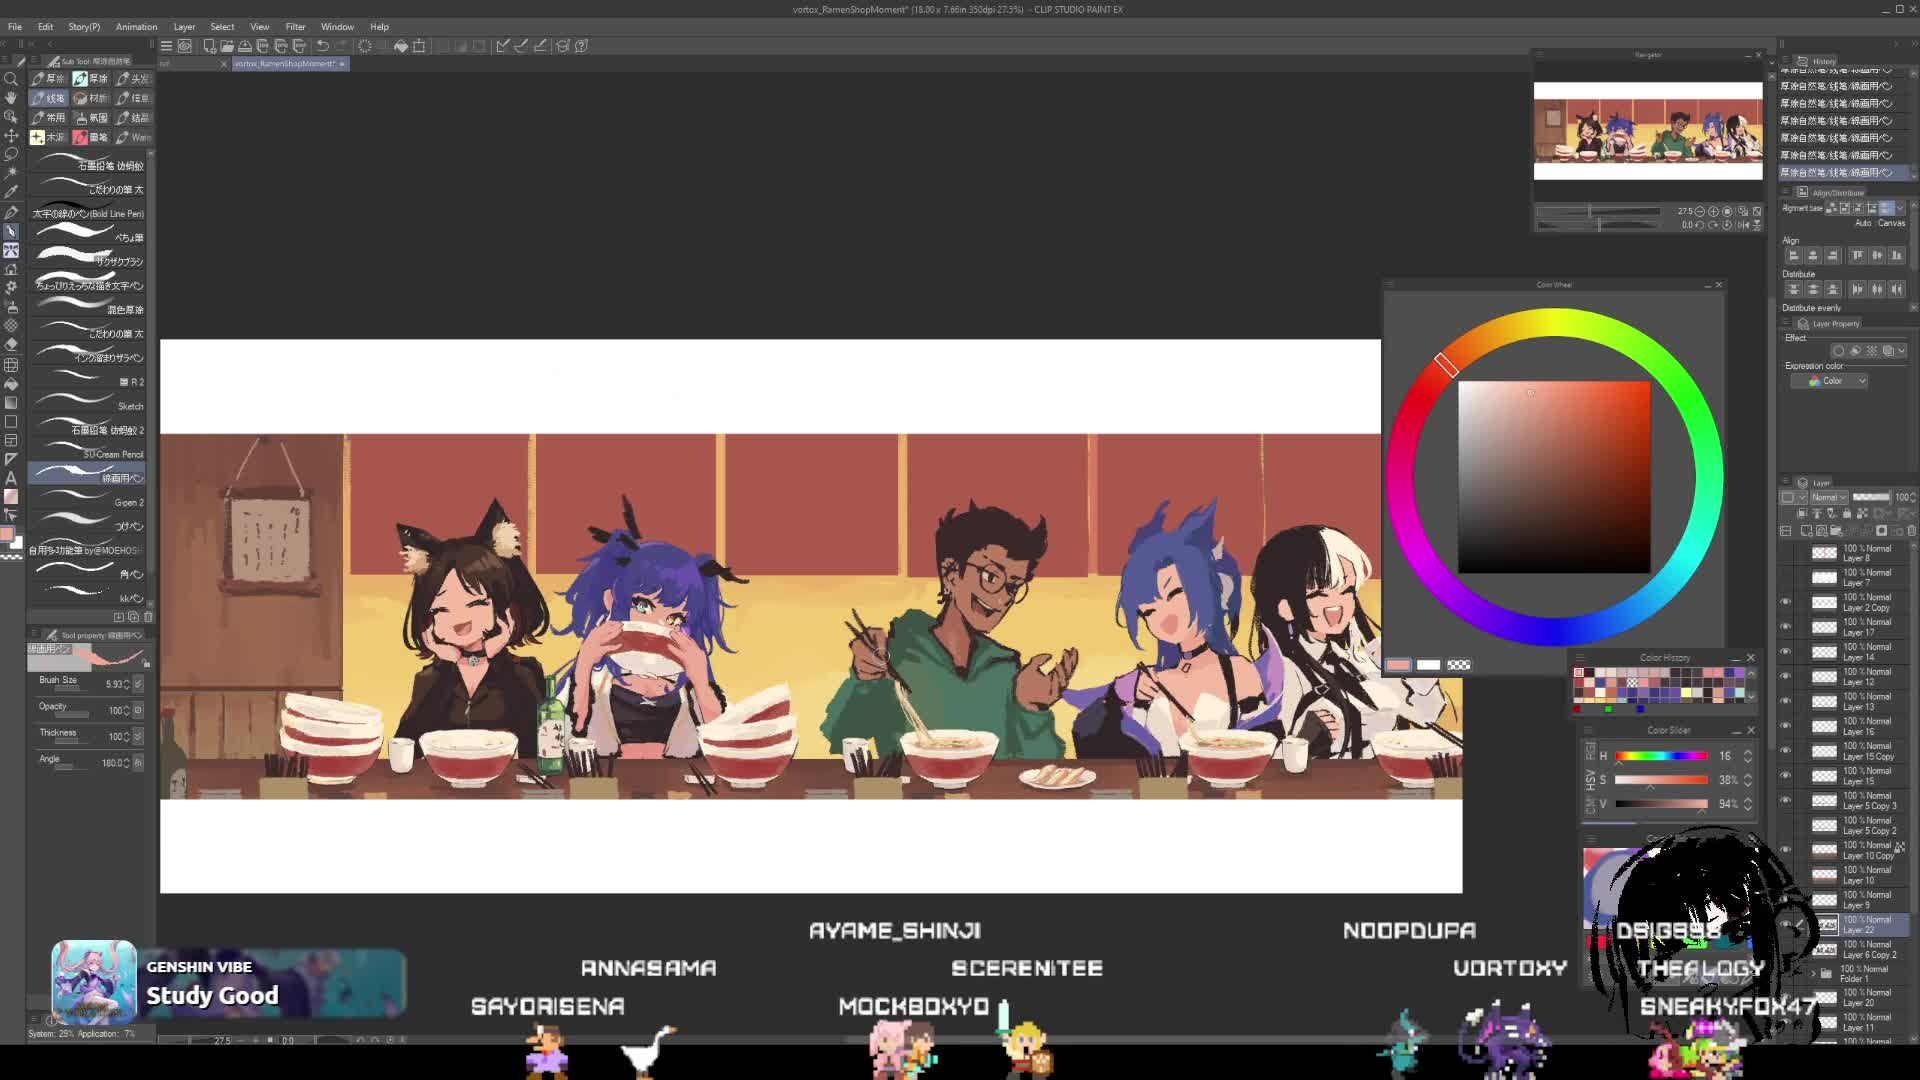Viewport: 1920px width, 1080px height.
Task: Click the create layer mask icon
Action: pyautogui.click(x=1881, y=530)
